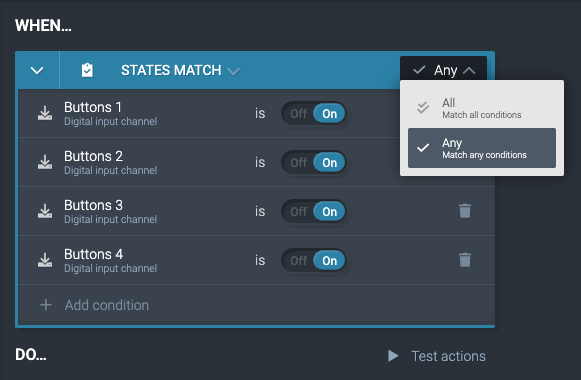581x380 pixels.
Task: Click the plus icon beside Add condition
Action: point(46,305)
